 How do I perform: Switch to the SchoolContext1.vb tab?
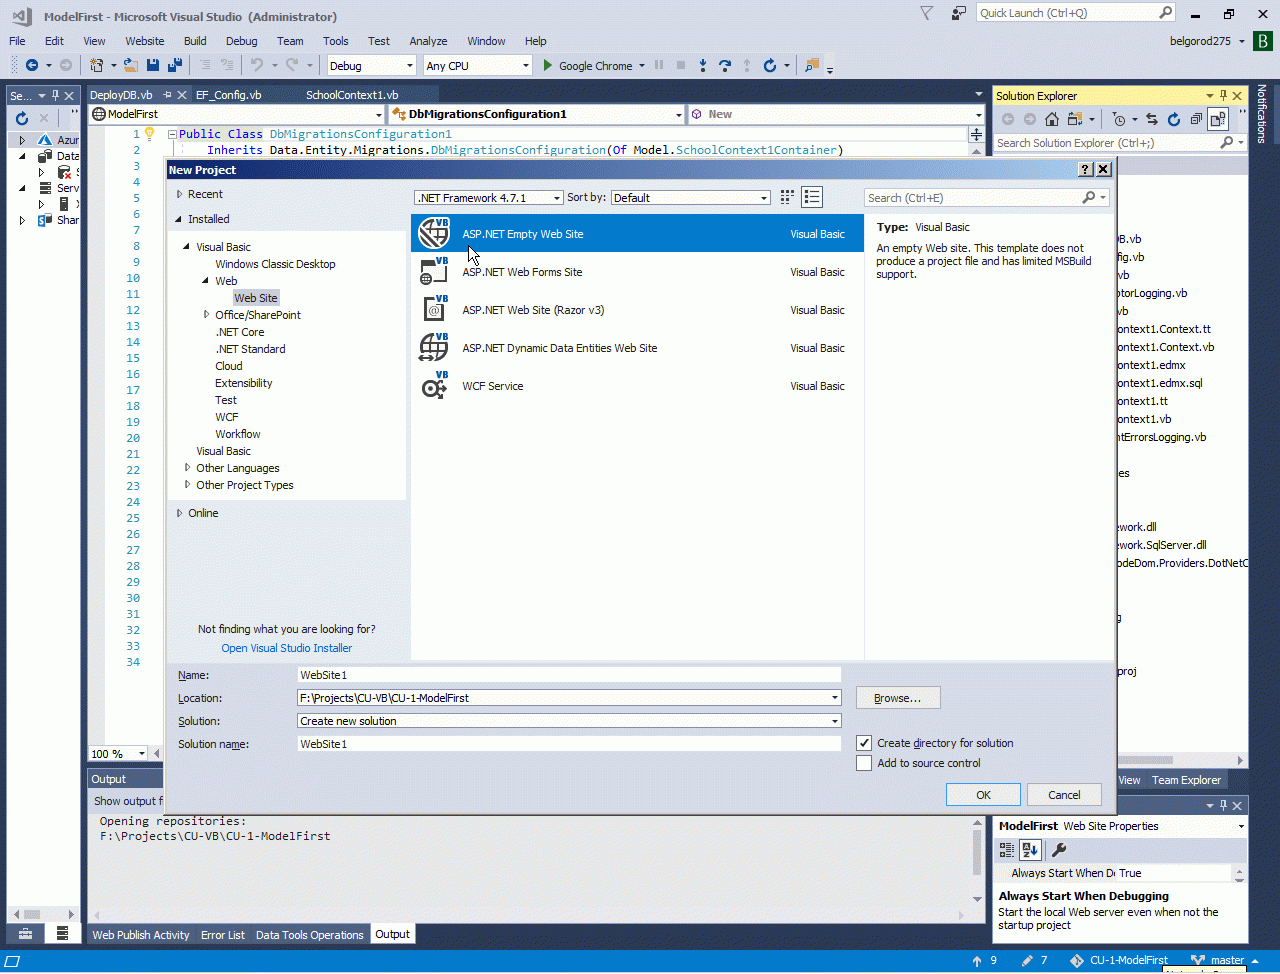click(x=352, y=95)
